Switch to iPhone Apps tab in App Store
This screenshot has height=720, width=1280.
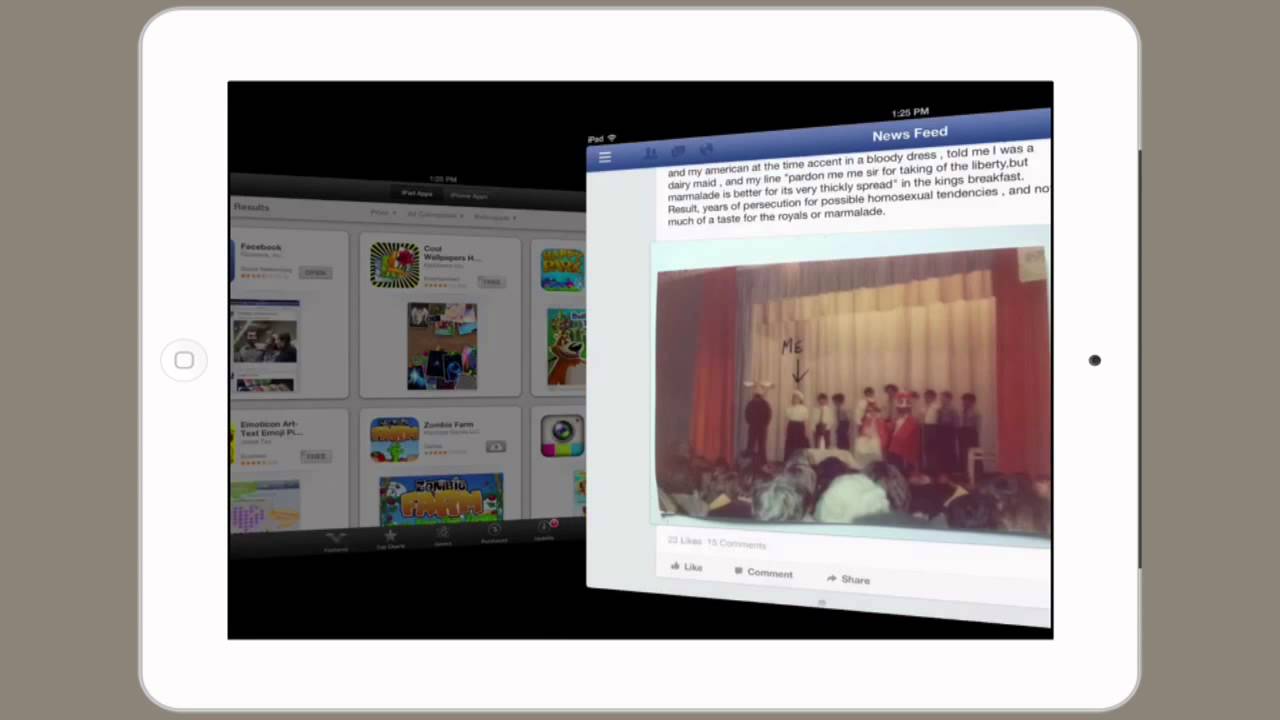pos(468,196)
